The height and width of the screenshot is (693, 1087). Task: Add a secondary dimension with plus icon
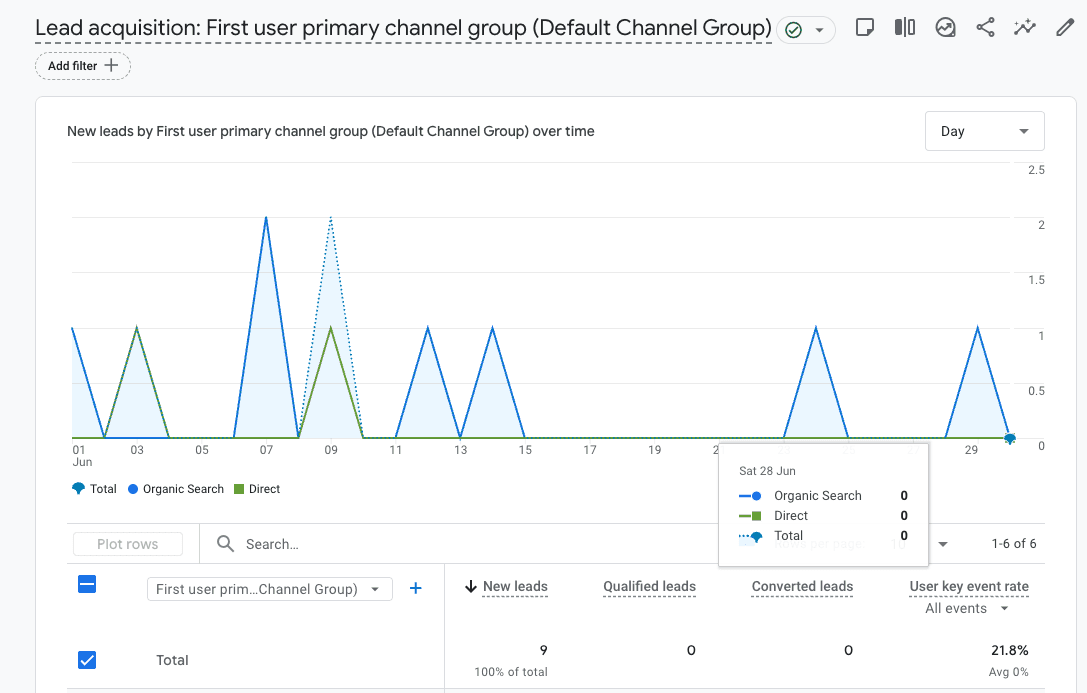(416, 589)
